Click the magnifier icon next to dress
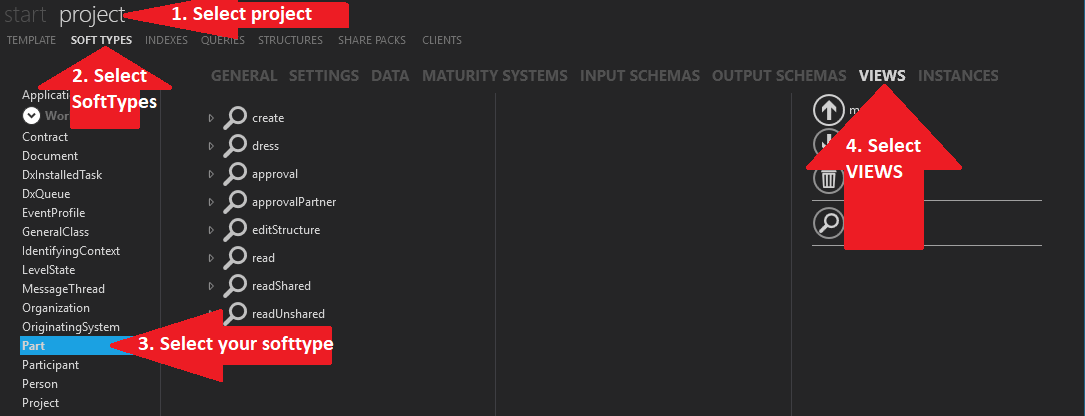 [235, 146]
